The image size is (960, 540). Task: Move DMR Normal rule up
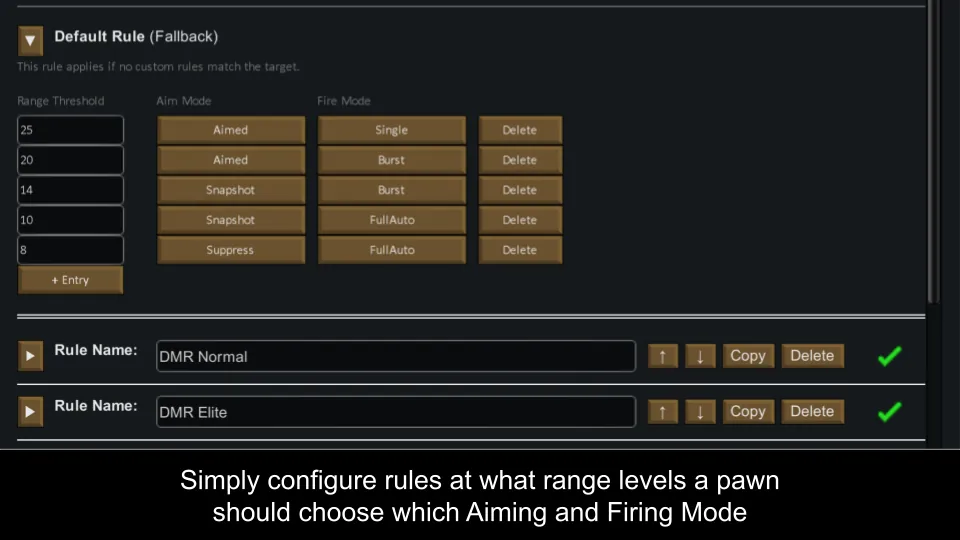[662, 356]
